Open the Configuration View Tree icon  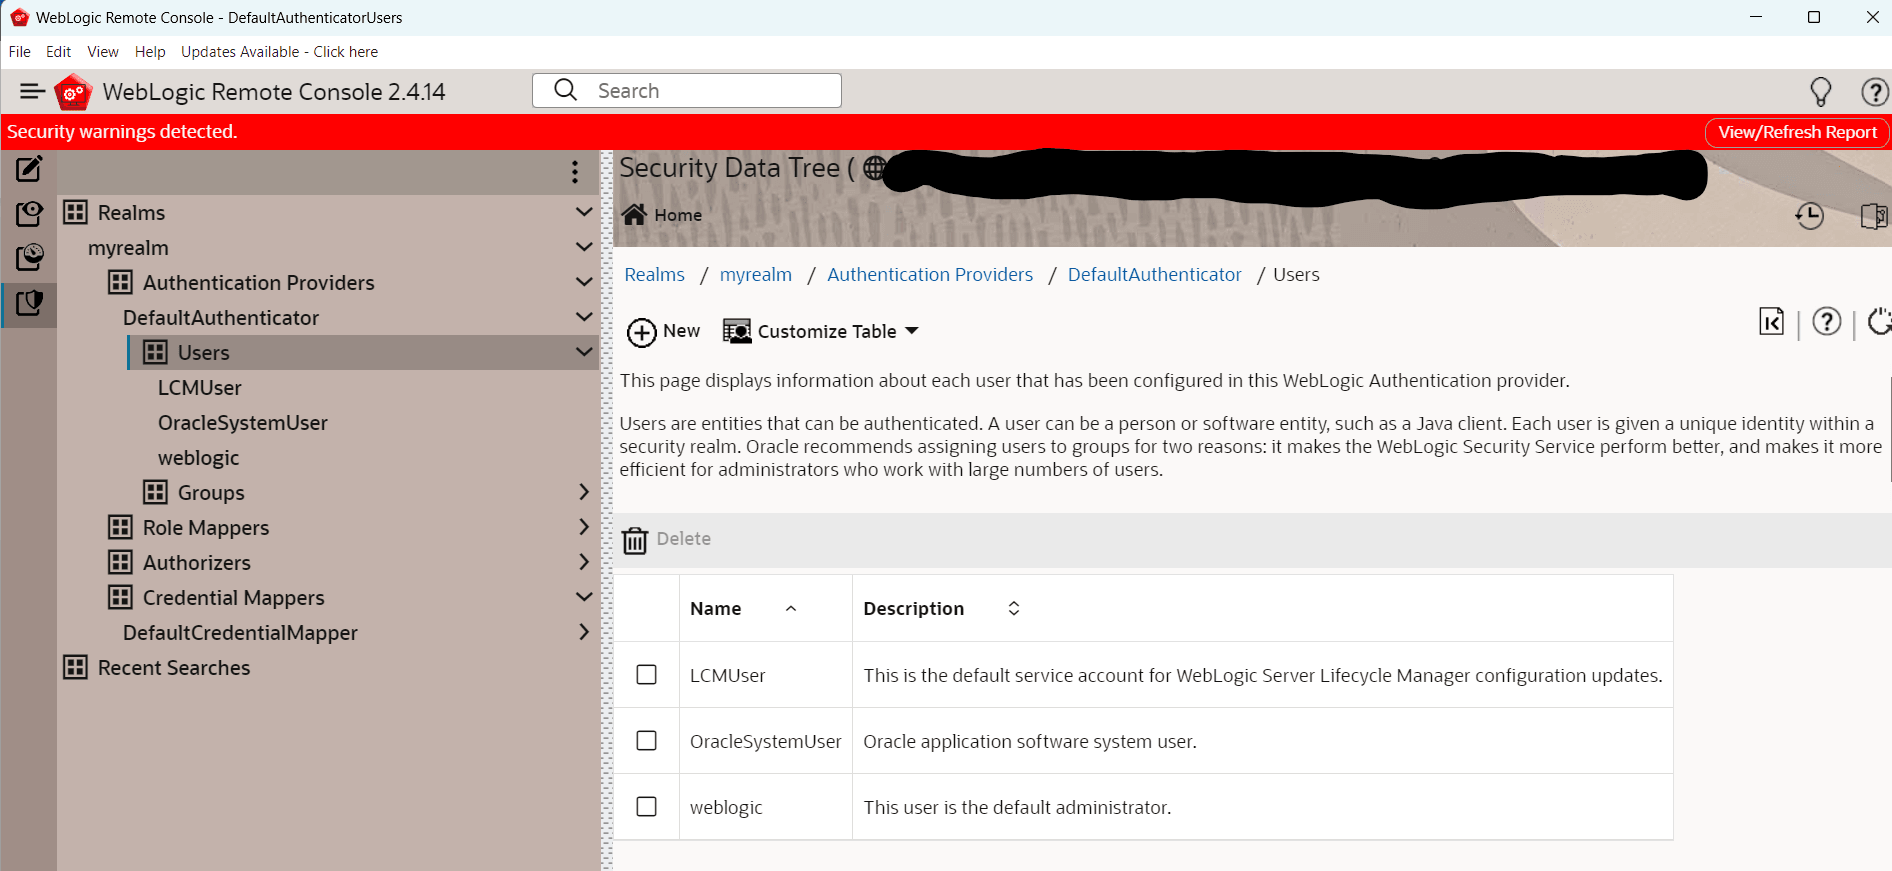pos(29,214)
